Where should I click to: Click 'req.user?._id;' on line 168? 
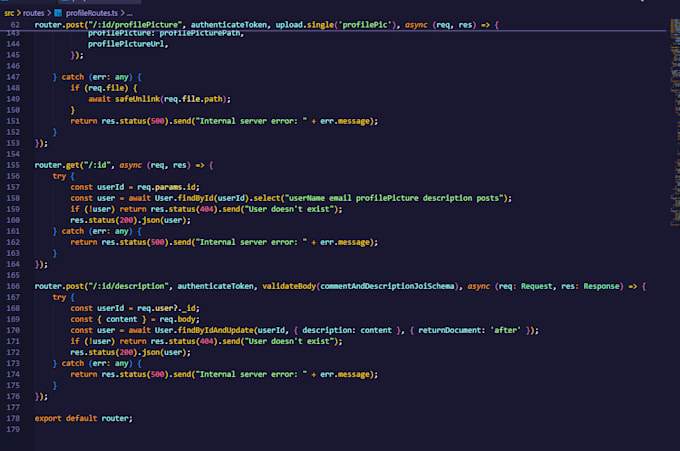169,308
